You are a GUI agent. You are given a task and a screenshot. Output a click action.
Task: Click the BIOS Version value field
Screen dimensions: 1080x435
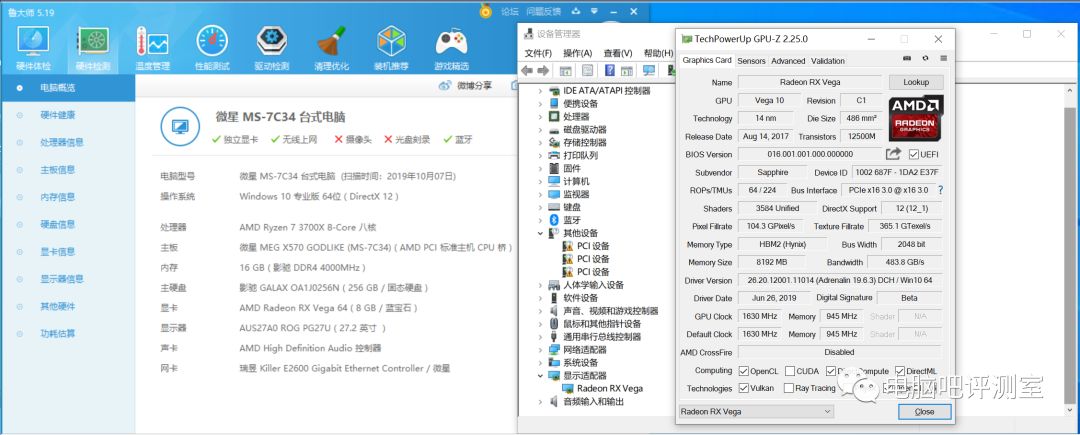point(809,154)
